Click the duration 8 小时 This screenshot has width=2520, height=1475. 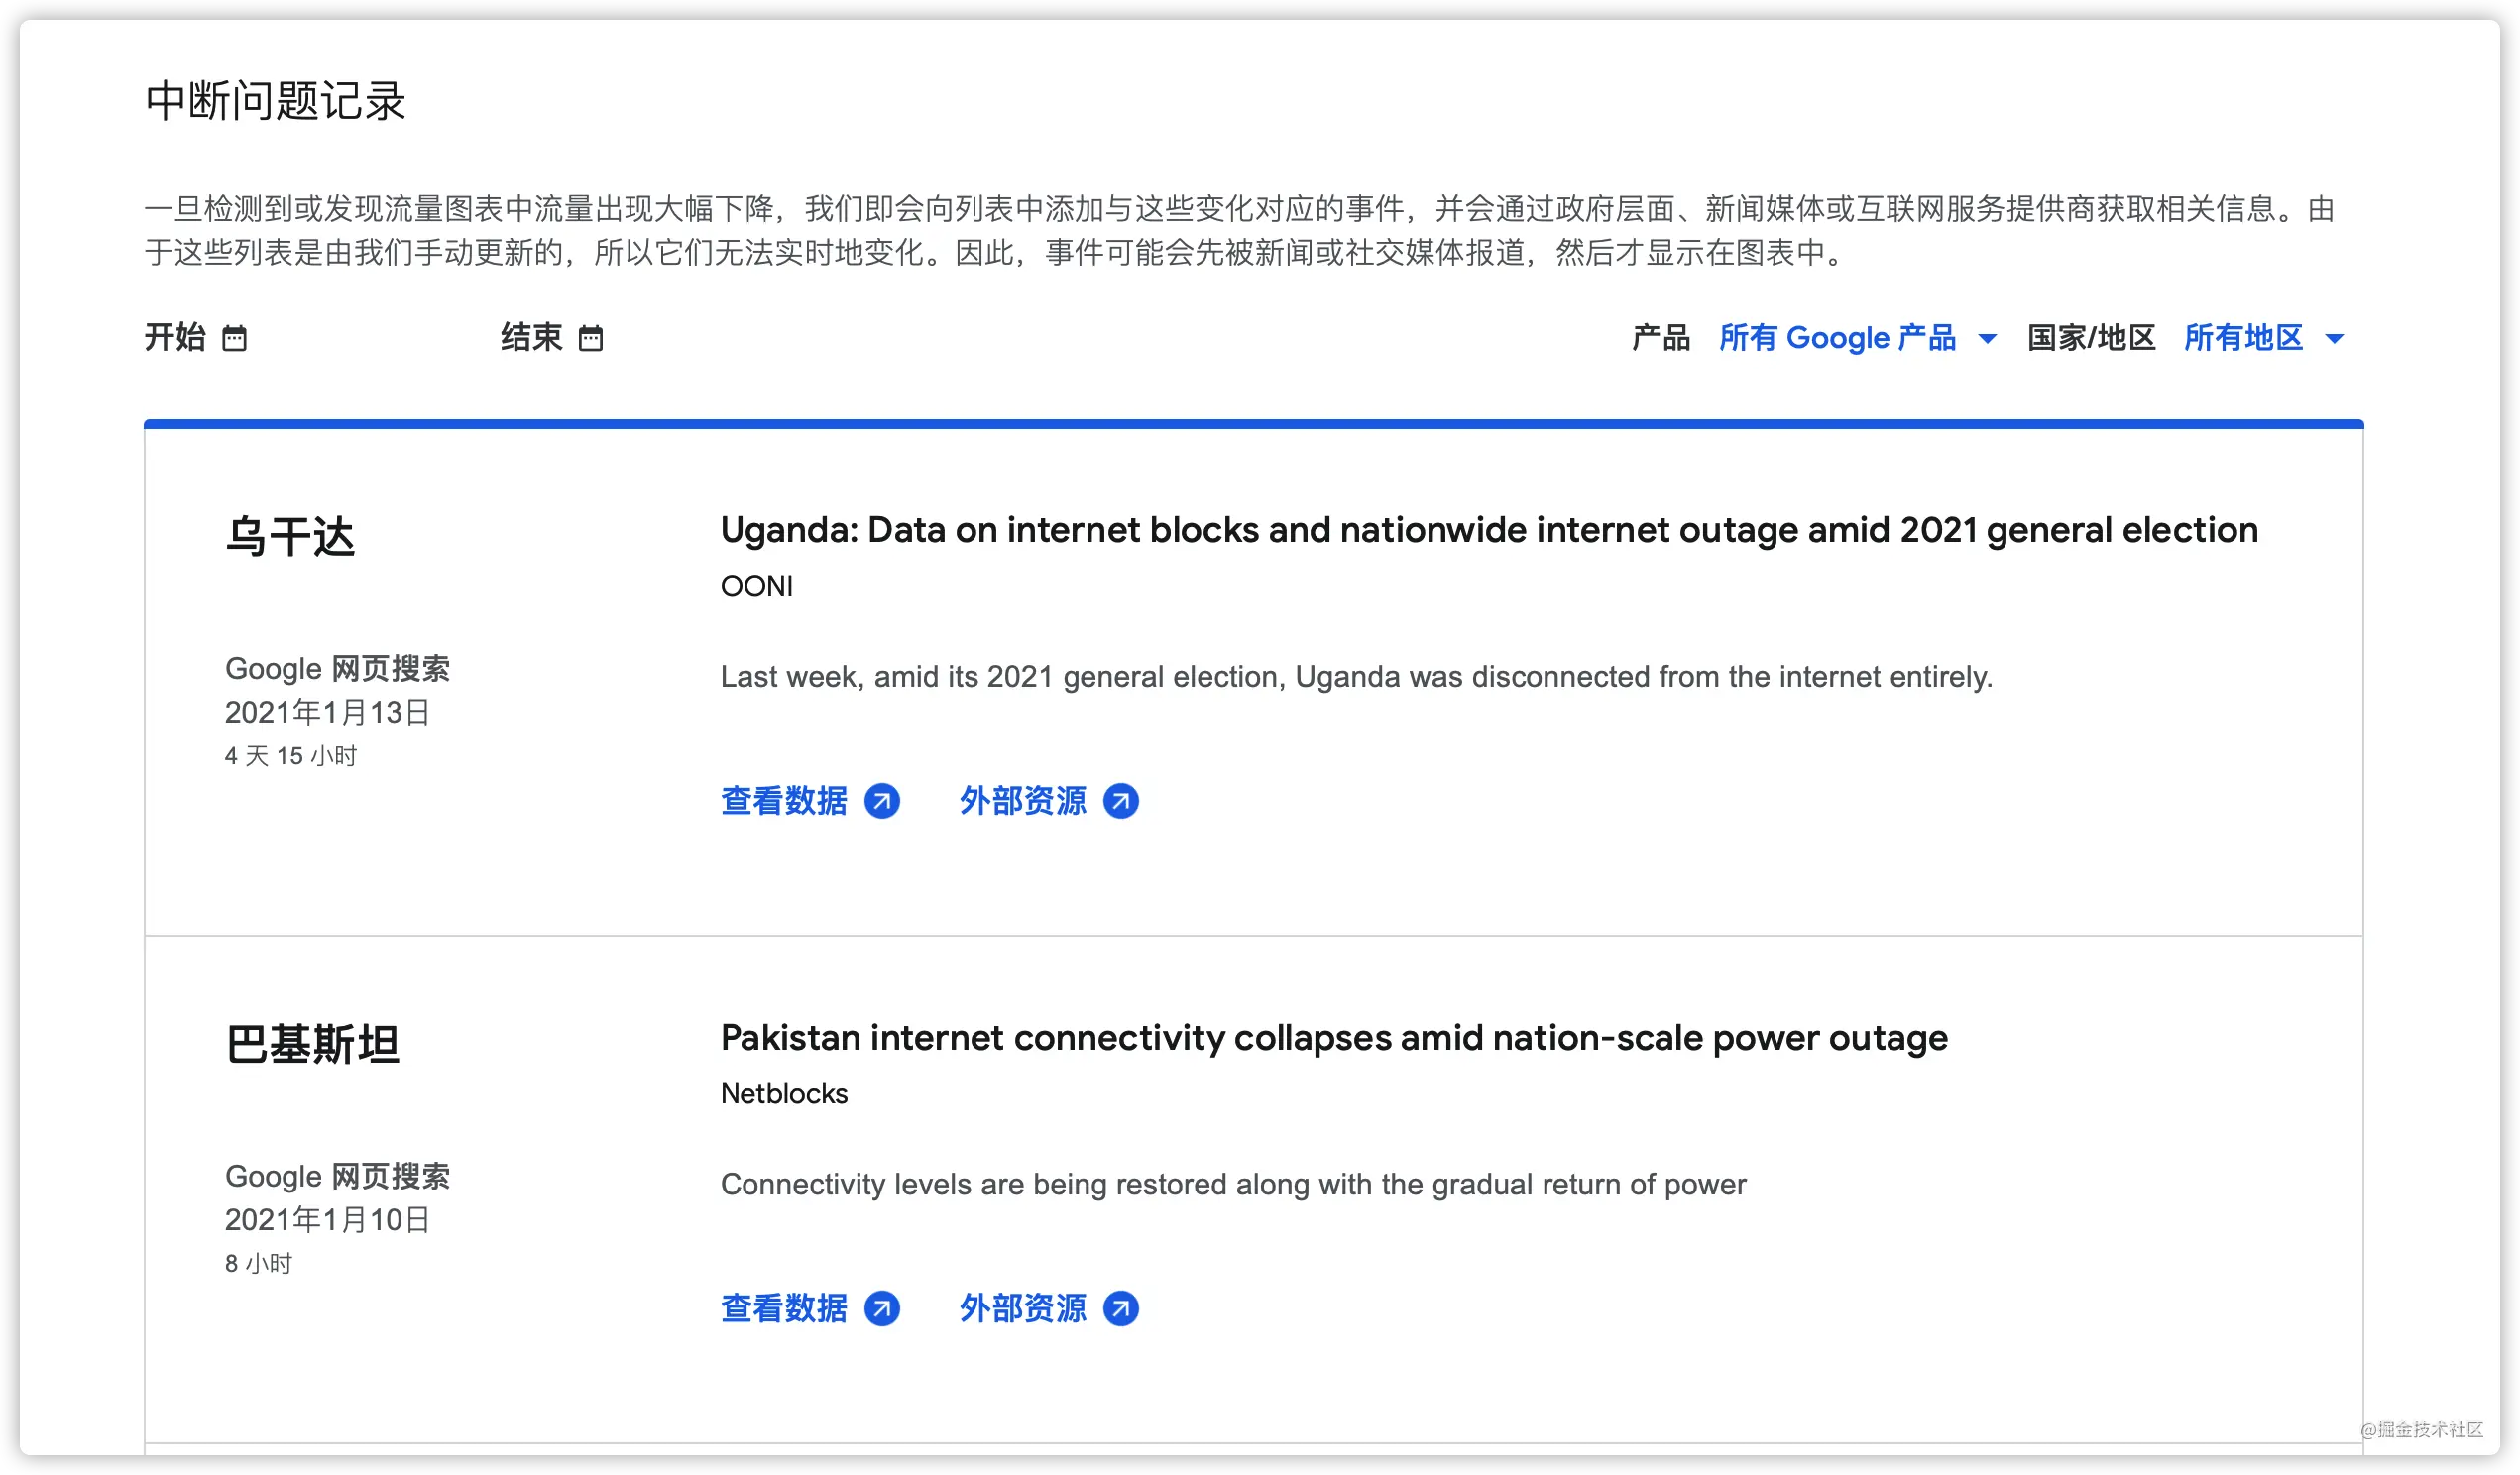pyautogui.click(x=259, y=1264)
